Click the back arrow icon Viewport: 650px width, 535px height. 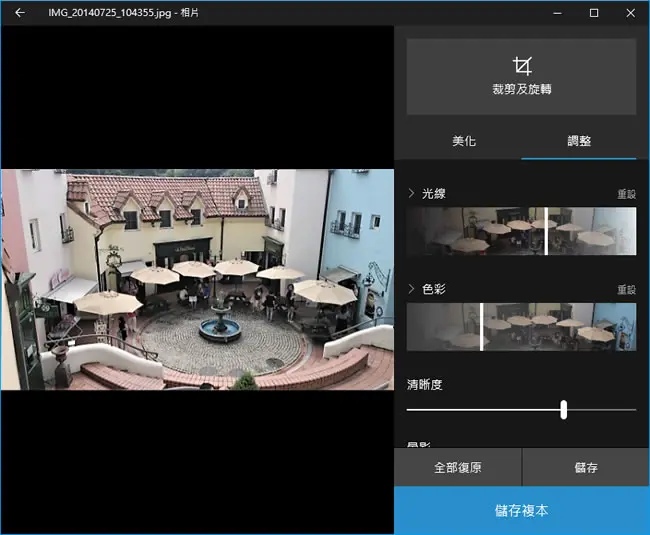pos(20,13)
